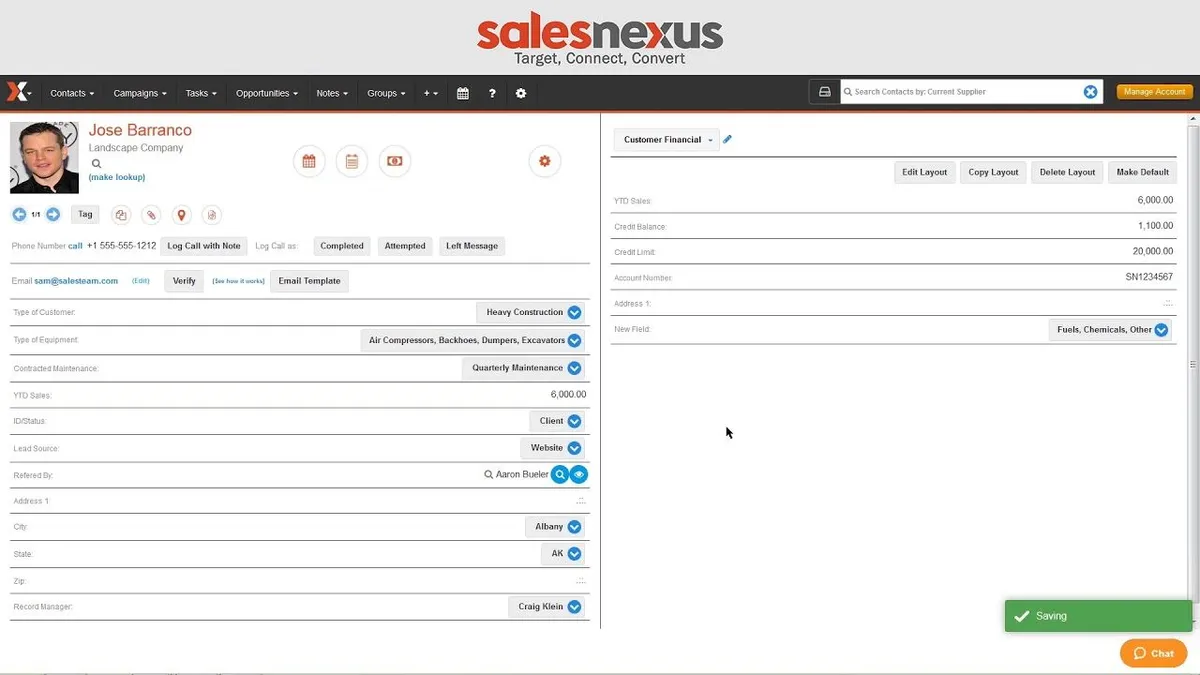Open ID/Status Client dropdown
1200x675 pixels.
pos(557,421)
